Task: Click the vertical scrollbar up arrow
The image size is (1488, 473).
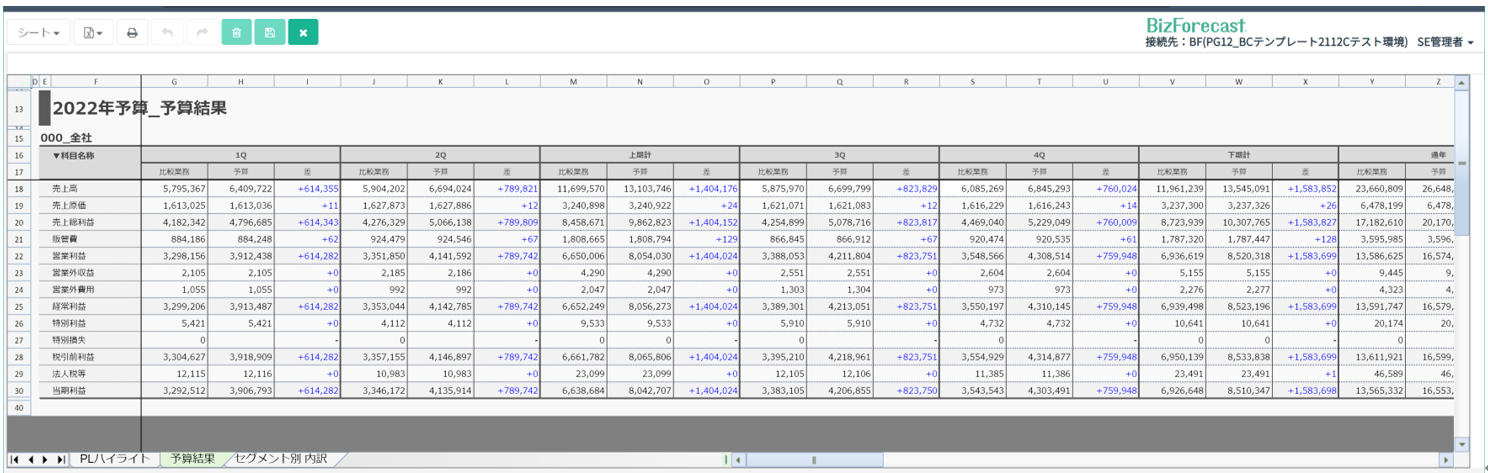Action: [1462, 81]
